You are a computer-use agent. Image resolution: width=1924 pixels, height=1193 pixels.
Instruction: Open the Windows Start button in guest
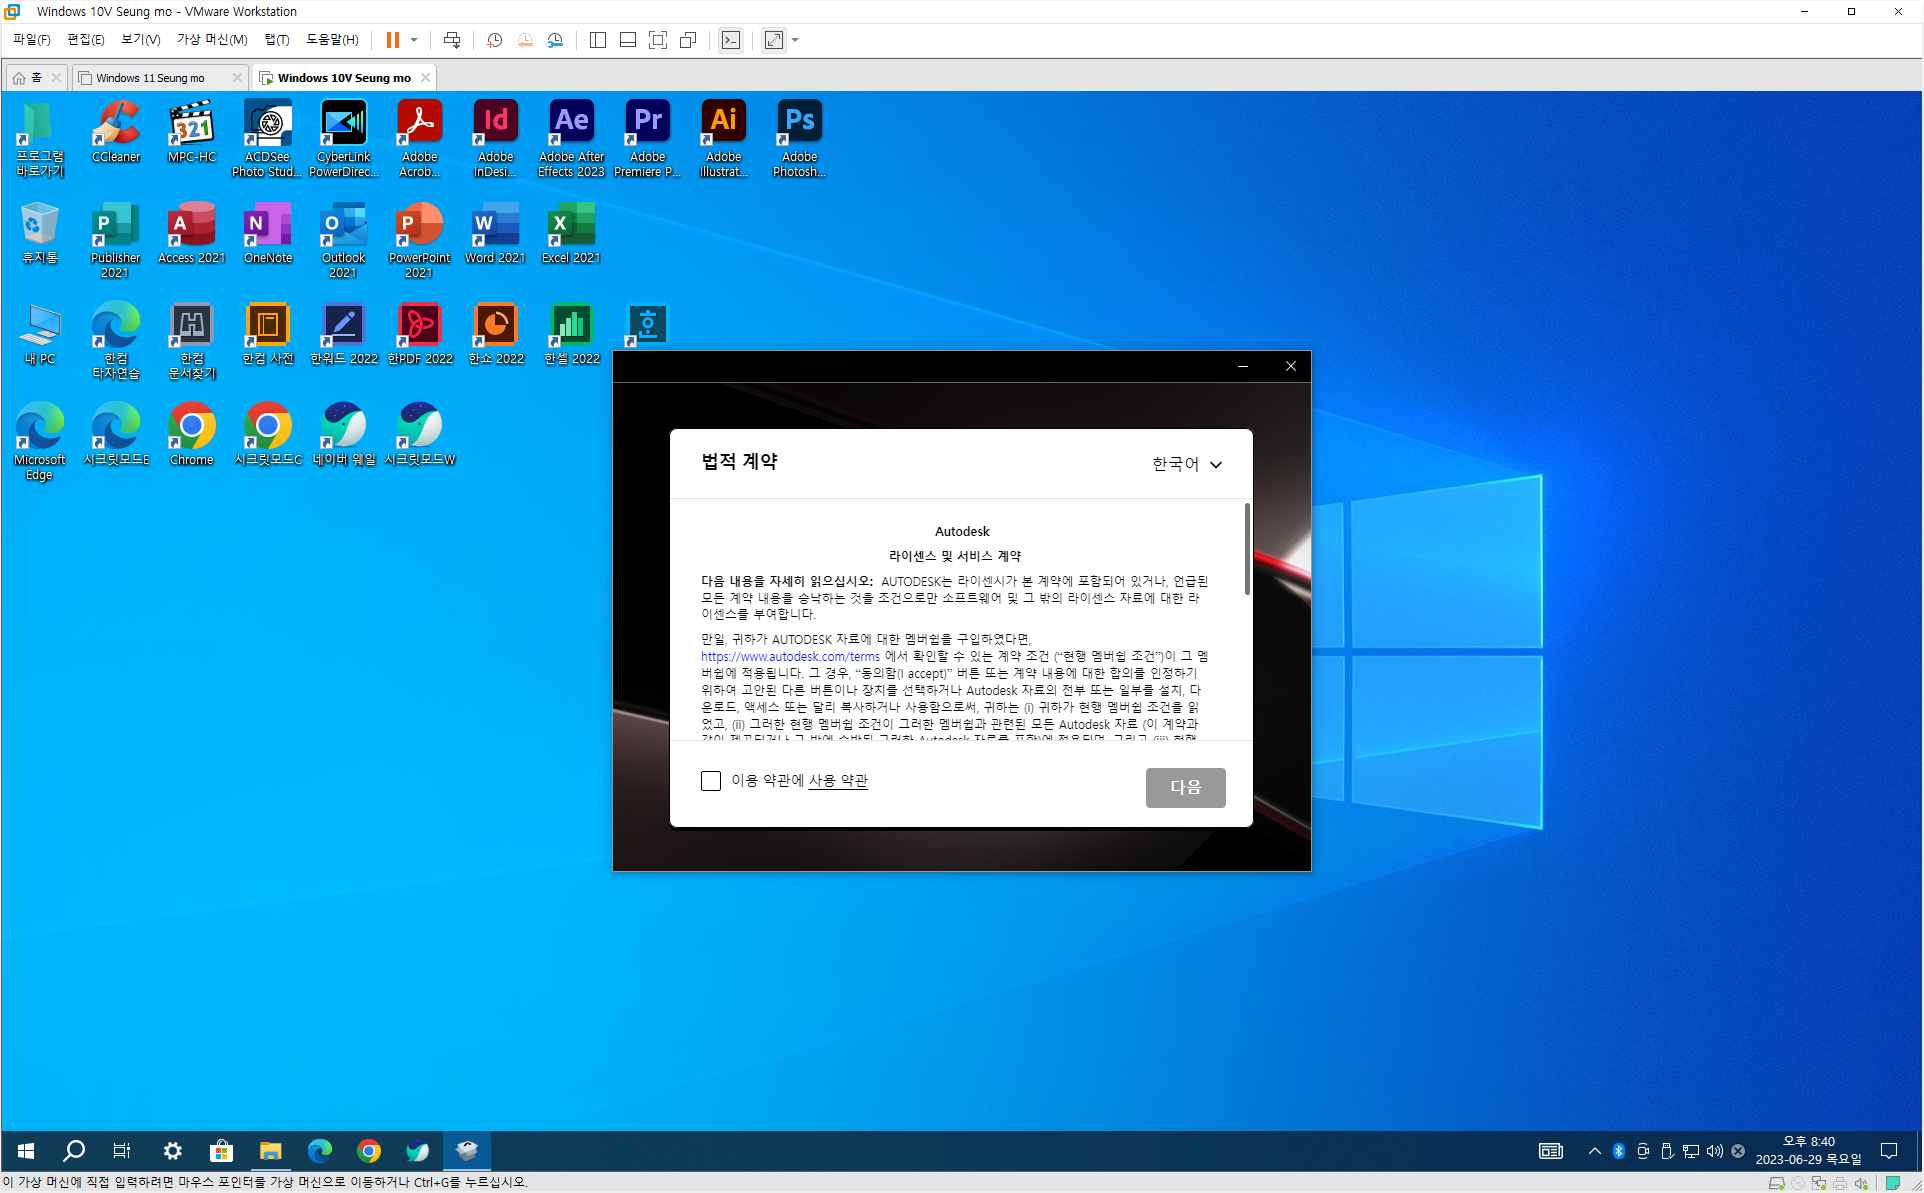click(x=26, y=1151)
